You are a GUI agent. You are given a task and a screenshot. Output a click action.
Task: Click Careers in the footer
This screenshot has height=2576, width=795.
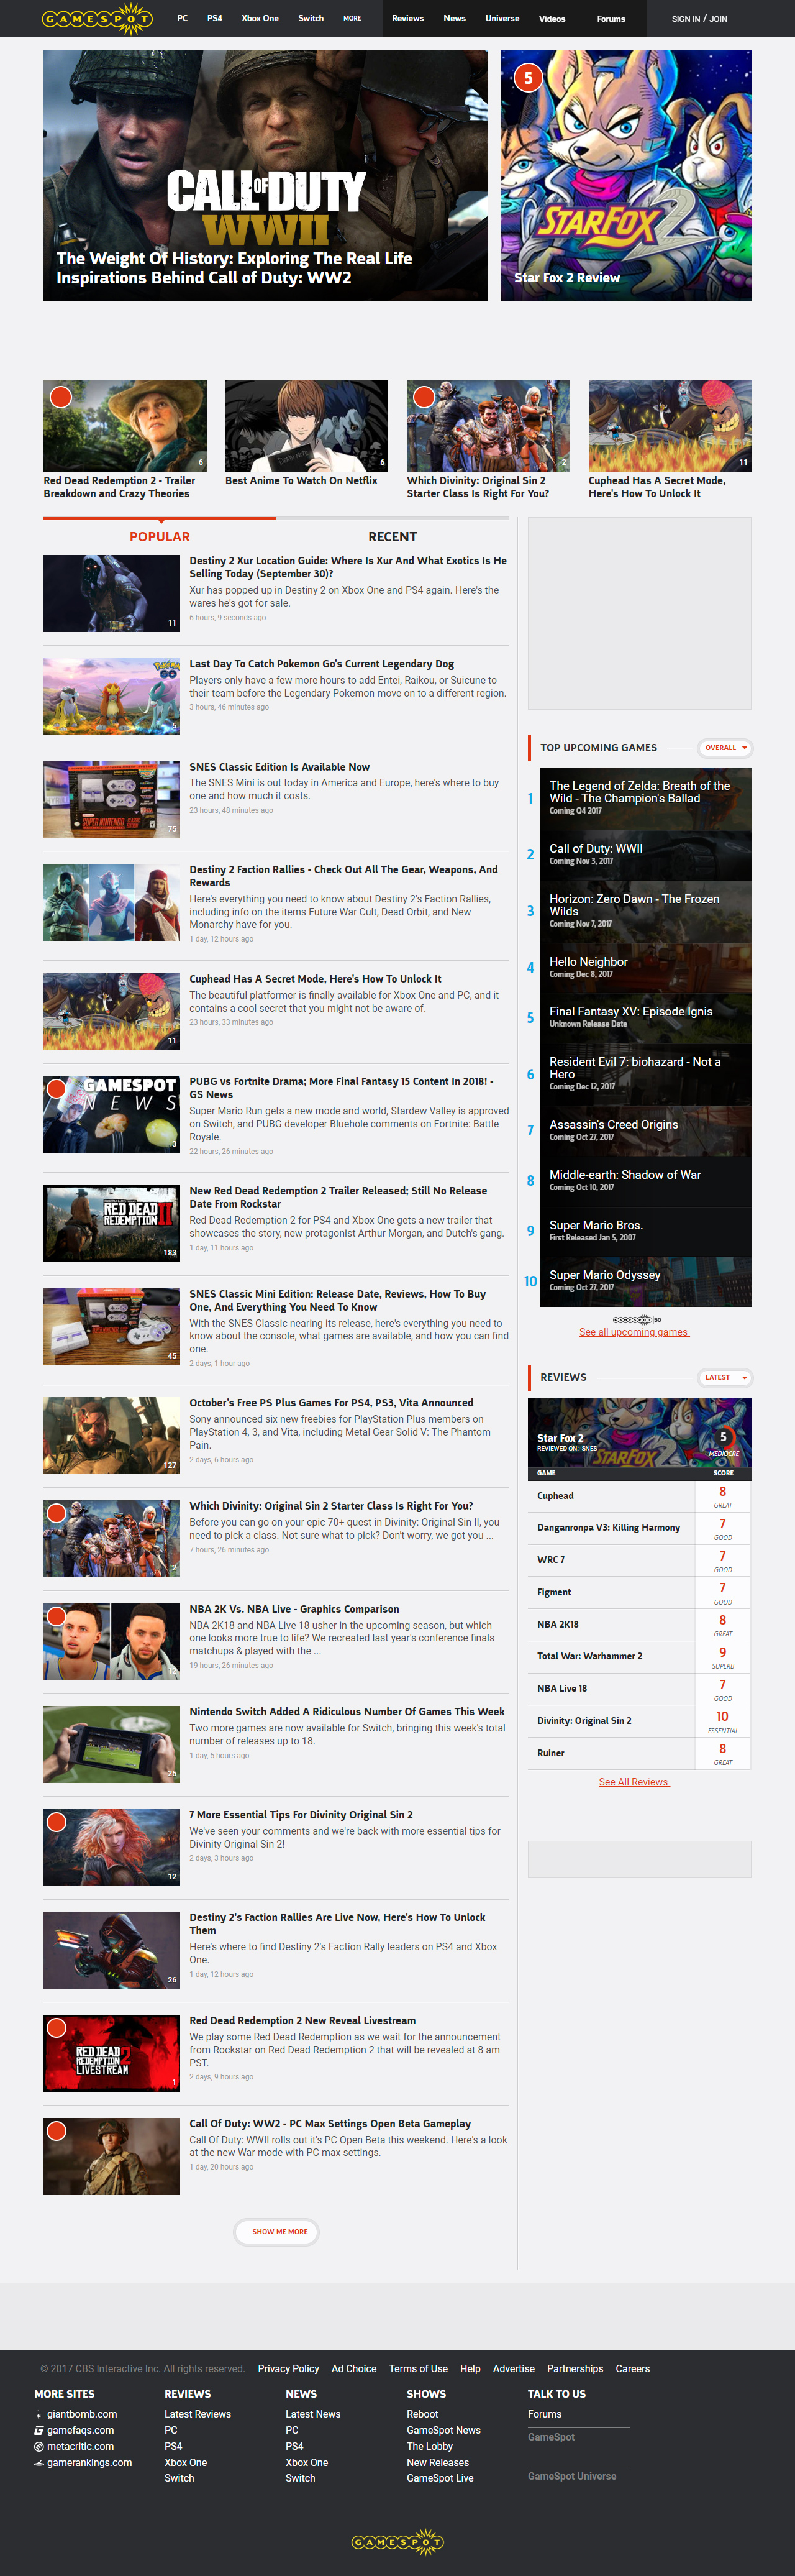coord(633,2369)
